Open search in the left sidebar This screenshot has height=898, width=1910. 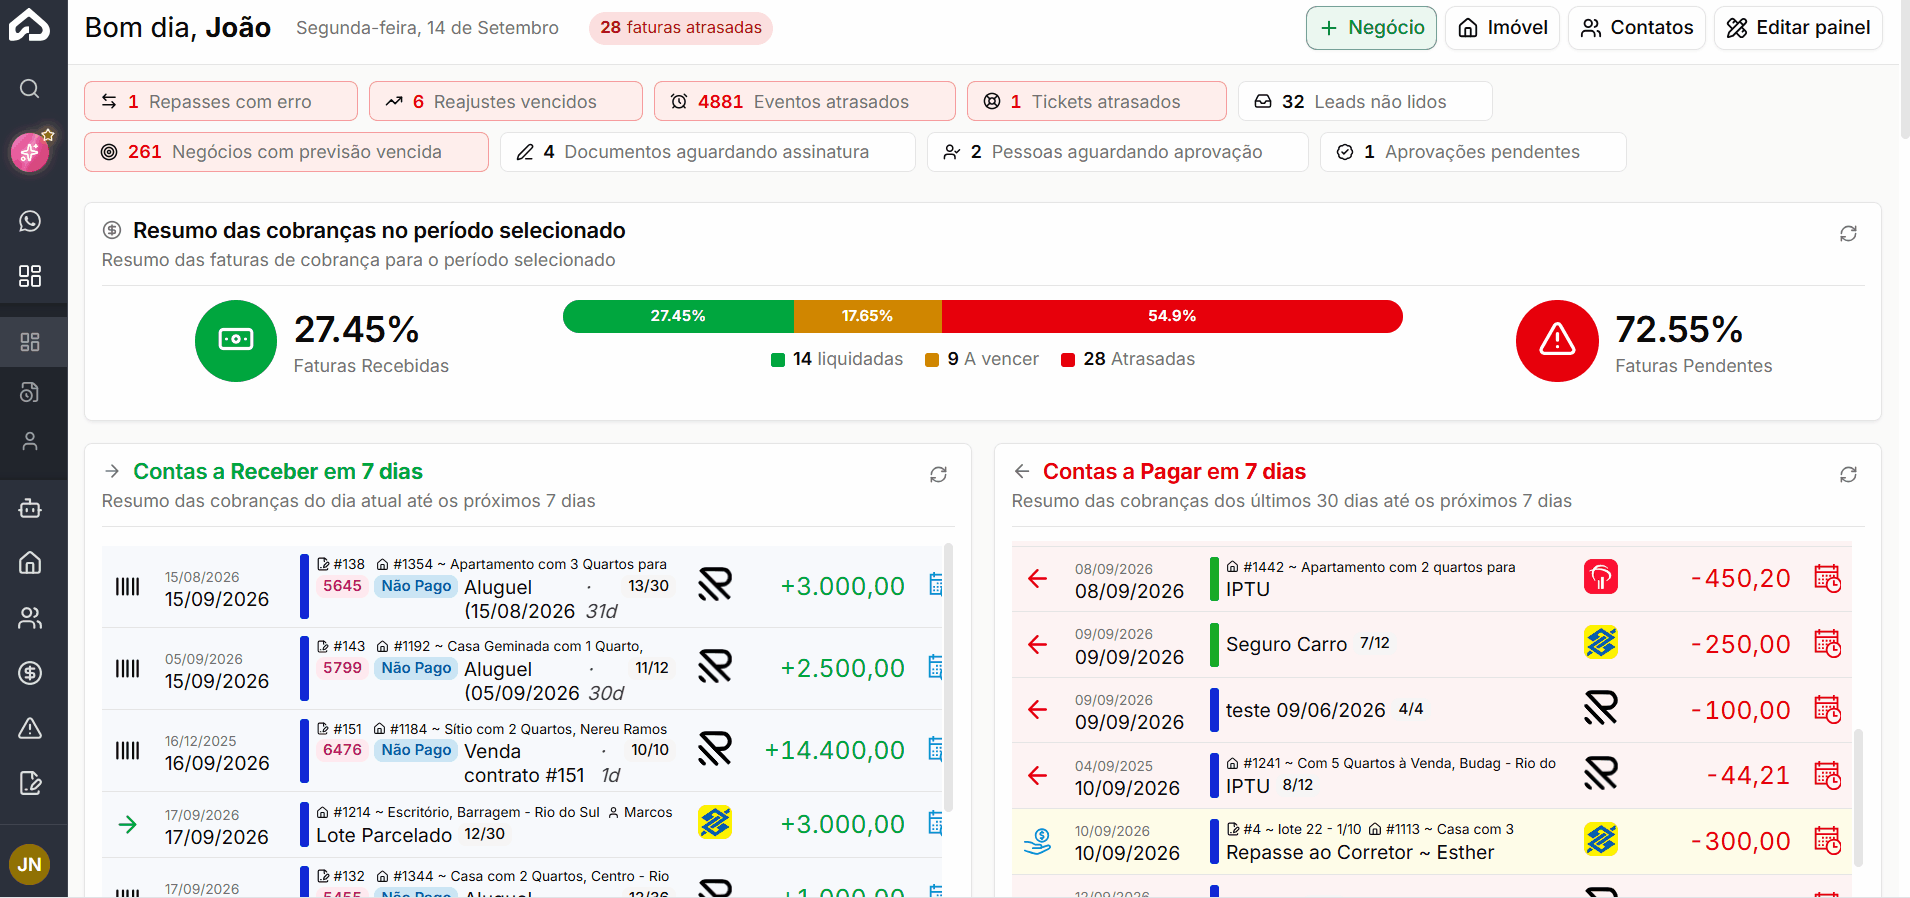point(30,89)
